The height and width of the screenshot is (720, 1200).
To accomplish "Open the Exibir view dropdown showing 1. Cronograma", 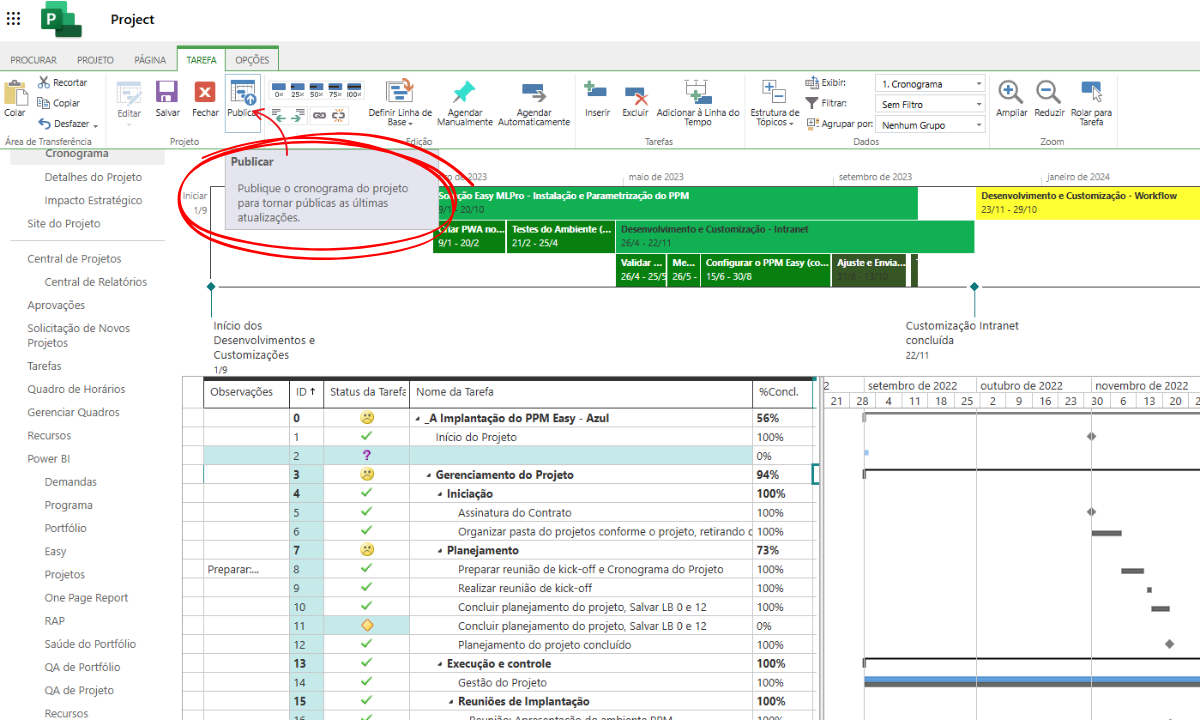I will pos(930,84).
